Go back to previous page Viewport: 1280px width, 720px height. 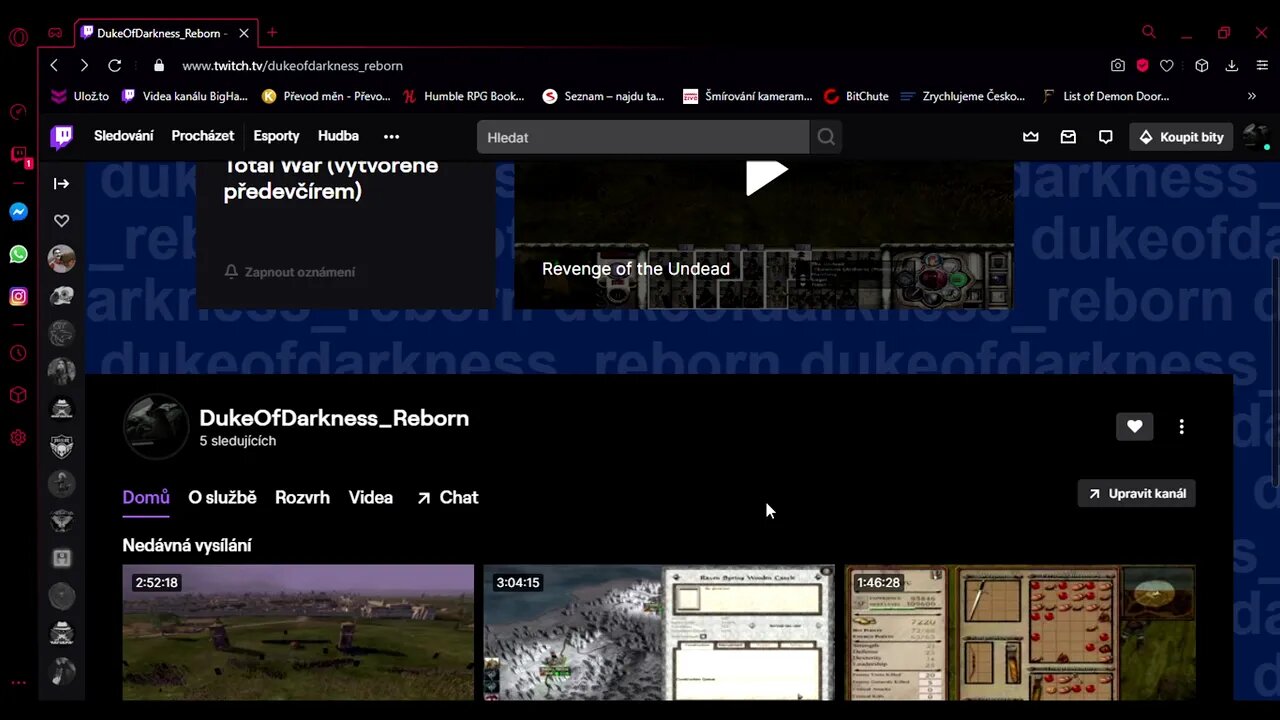54,65
